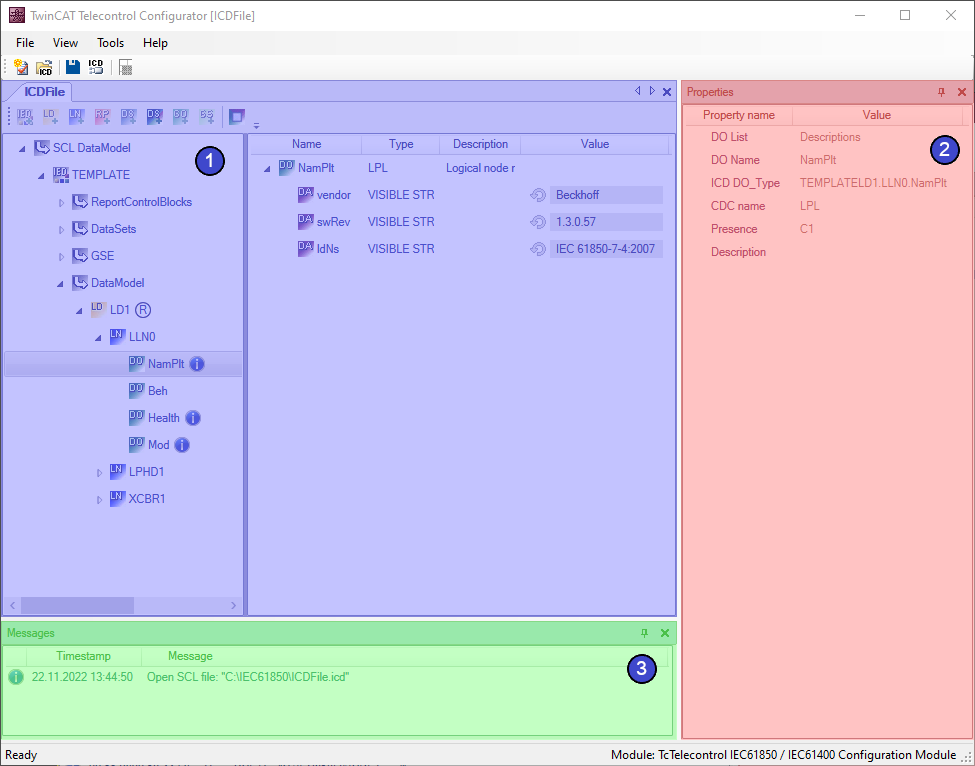This screenshot has height=766, width=975.
Task: Select the "Open SCL file" message row
Action: click(339, 677)
